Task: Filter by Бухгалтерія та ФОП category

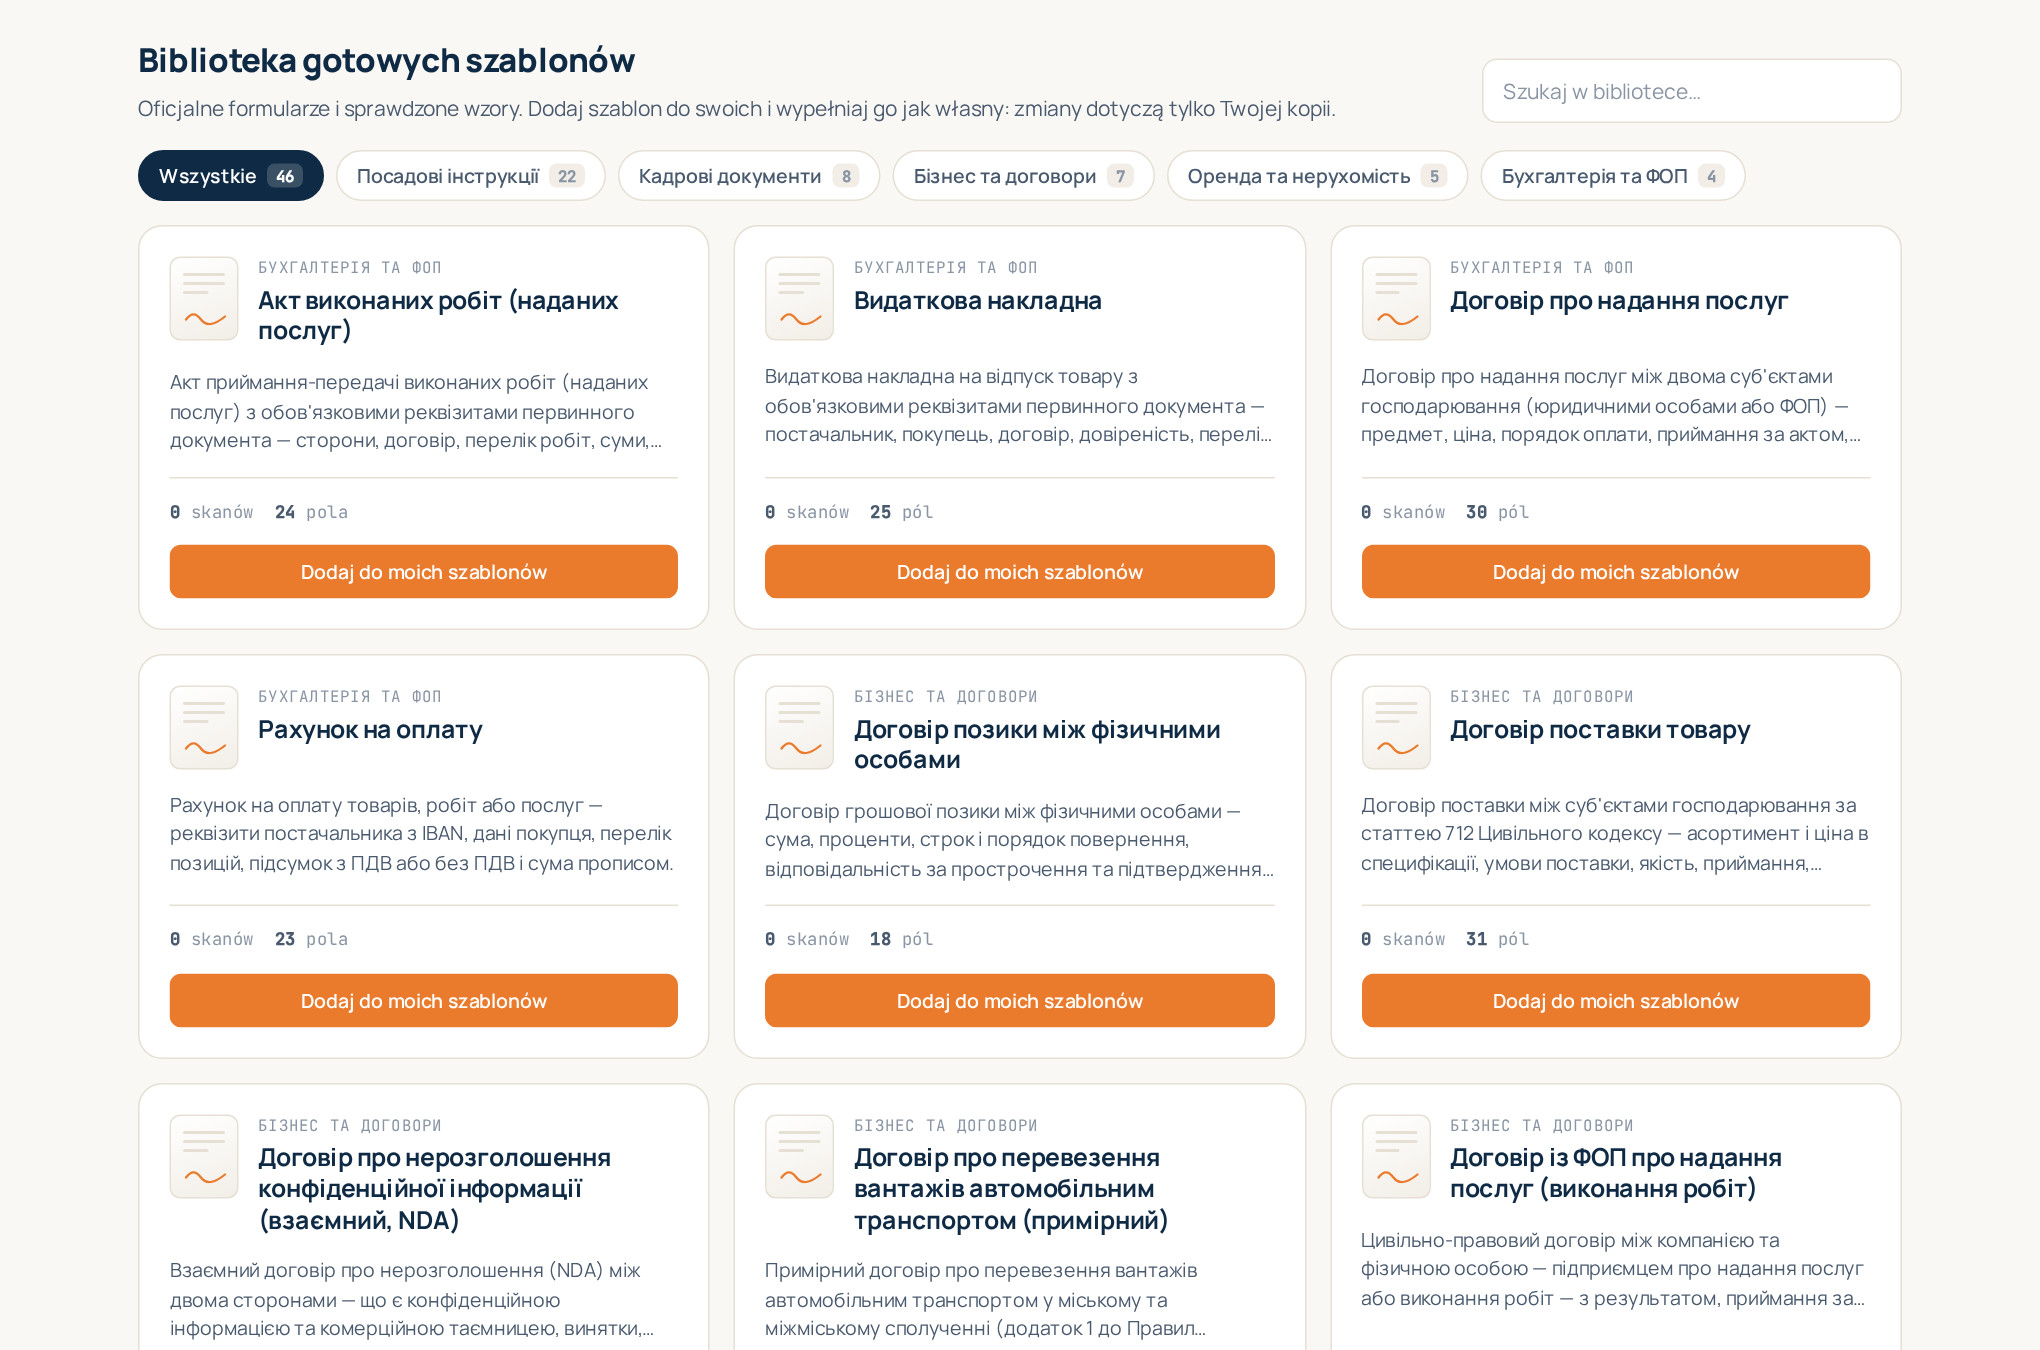Action: coord(1613,176)
